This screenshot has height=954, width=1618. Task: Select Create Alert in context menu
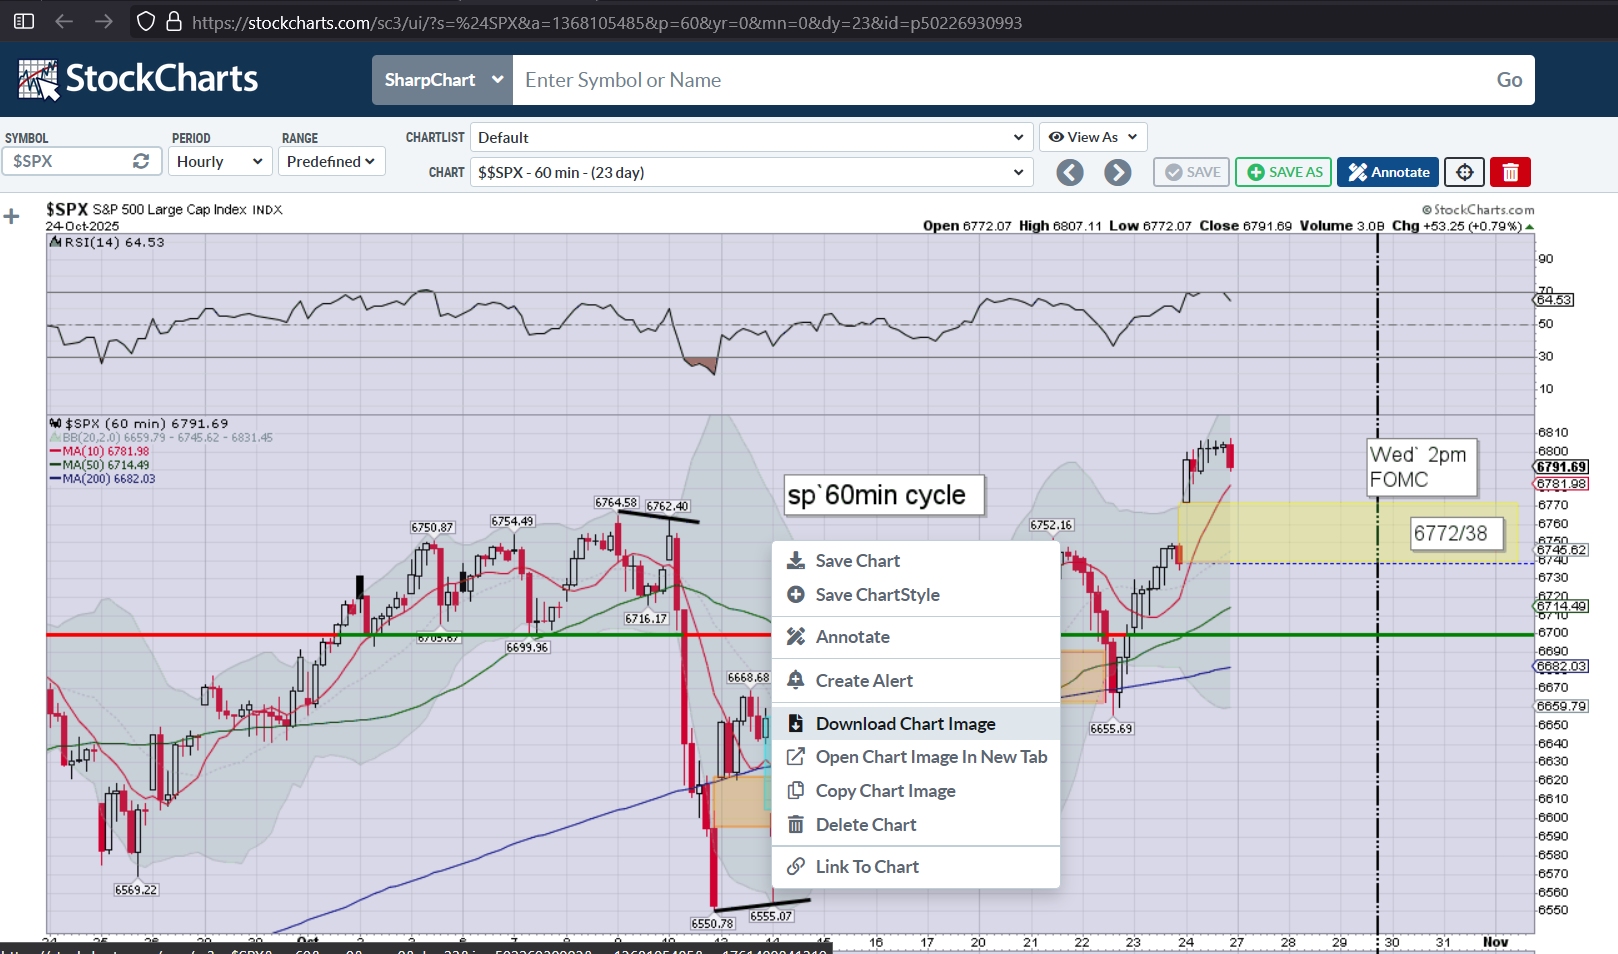click(864, 681)
